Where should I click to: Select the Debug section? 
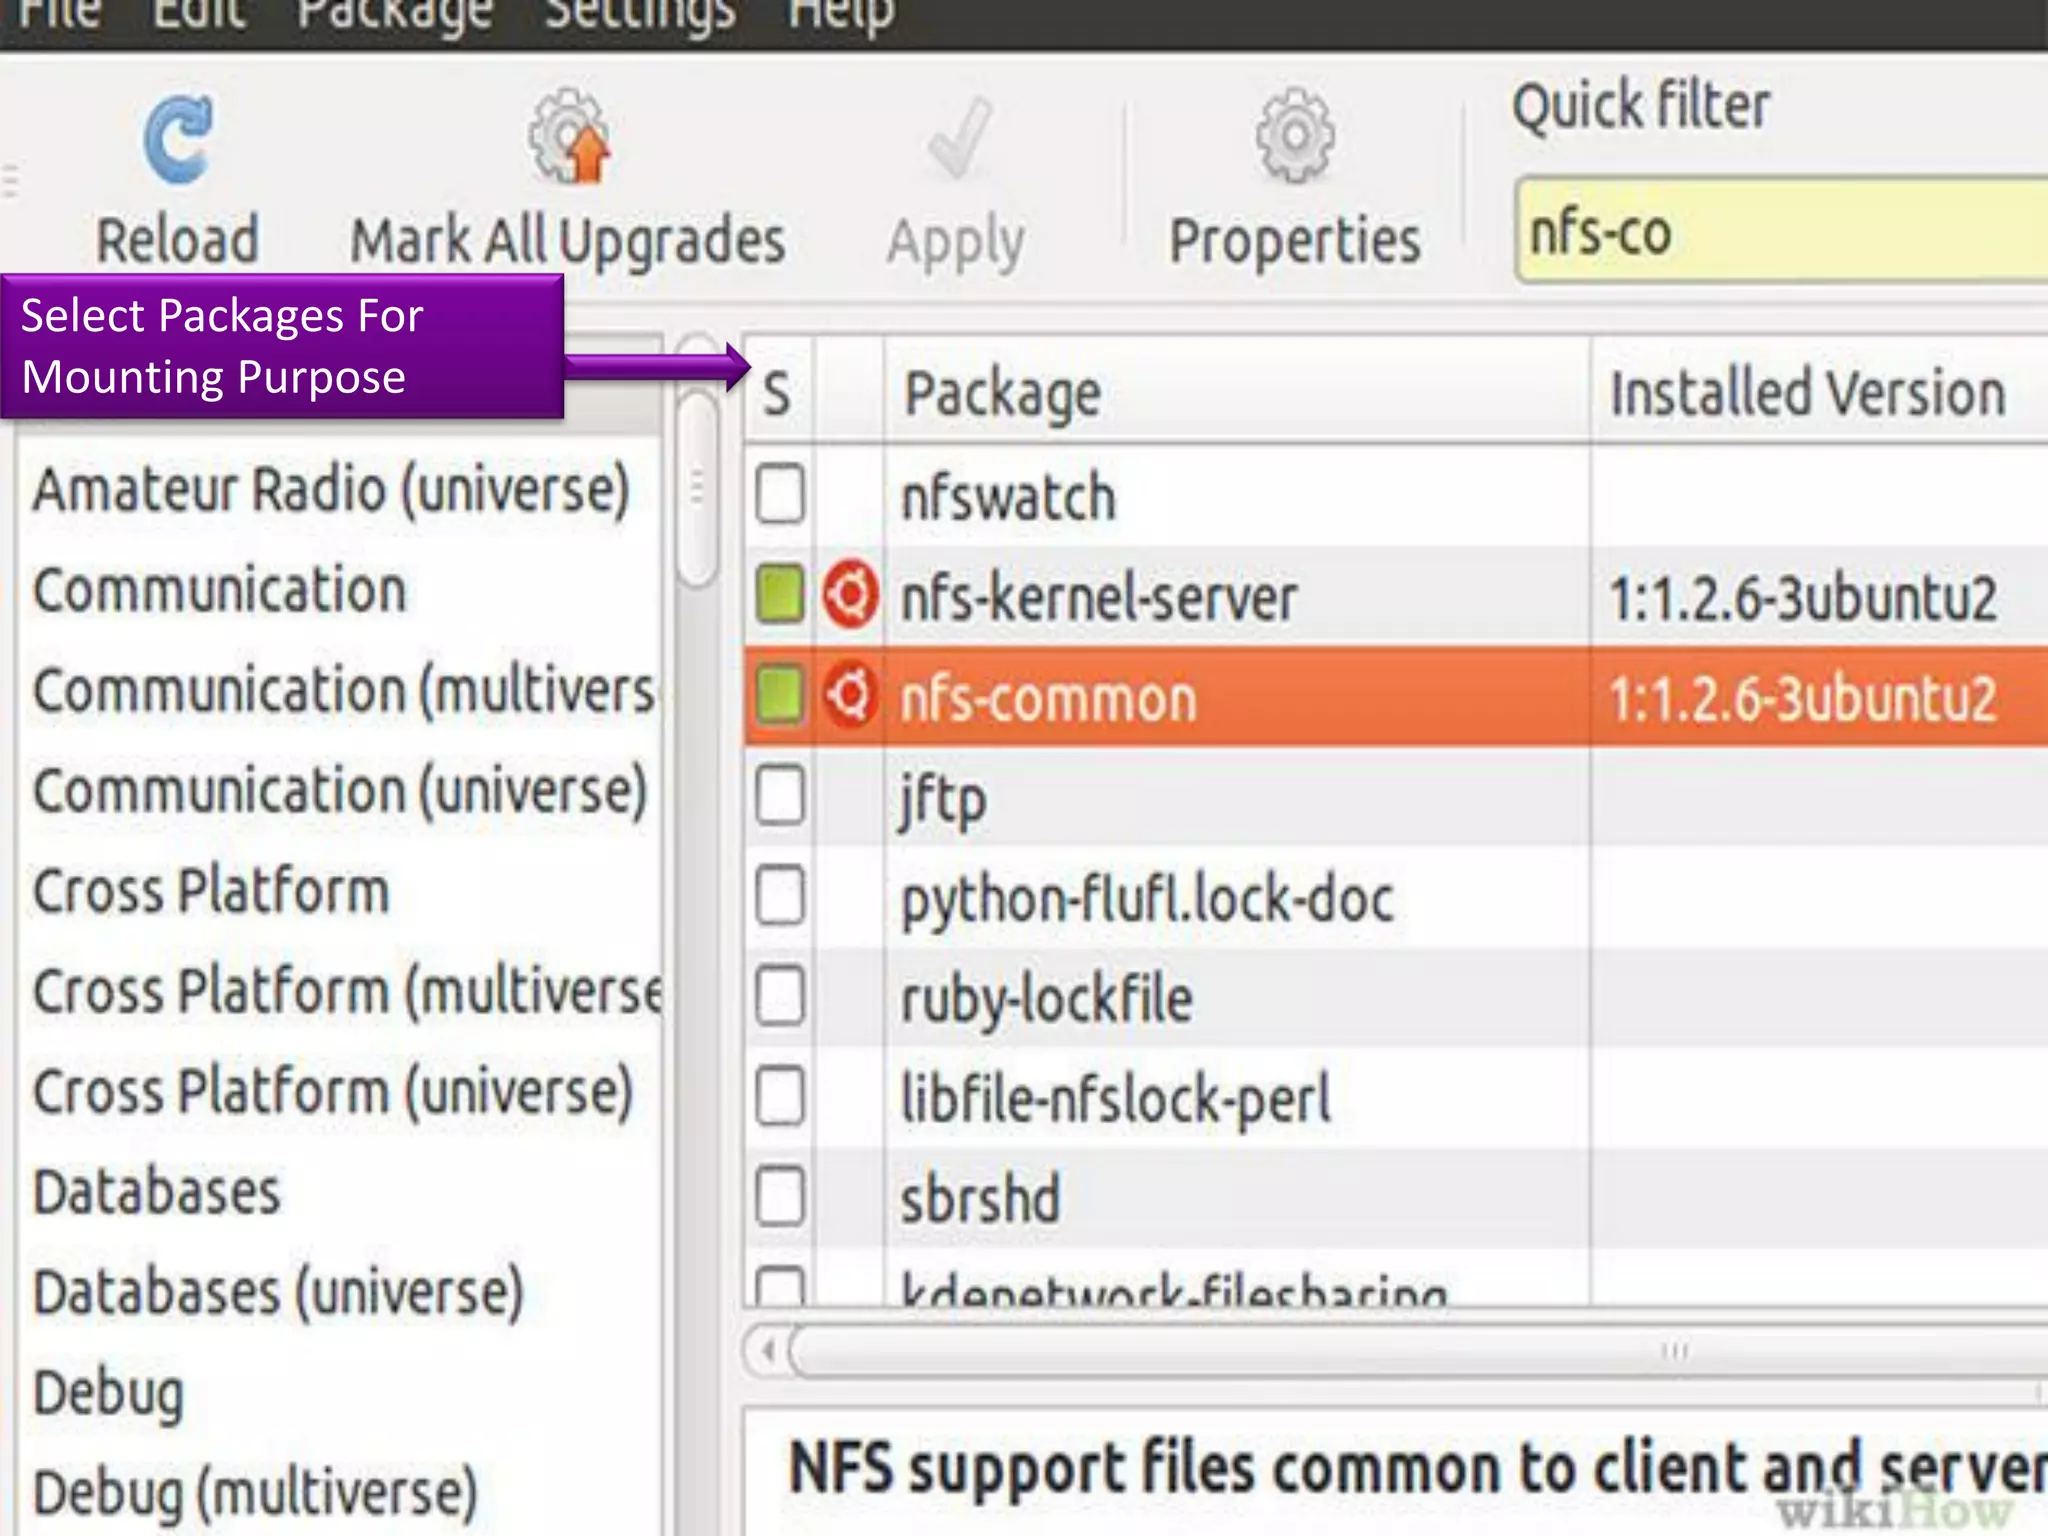(x=109, y=1394)
